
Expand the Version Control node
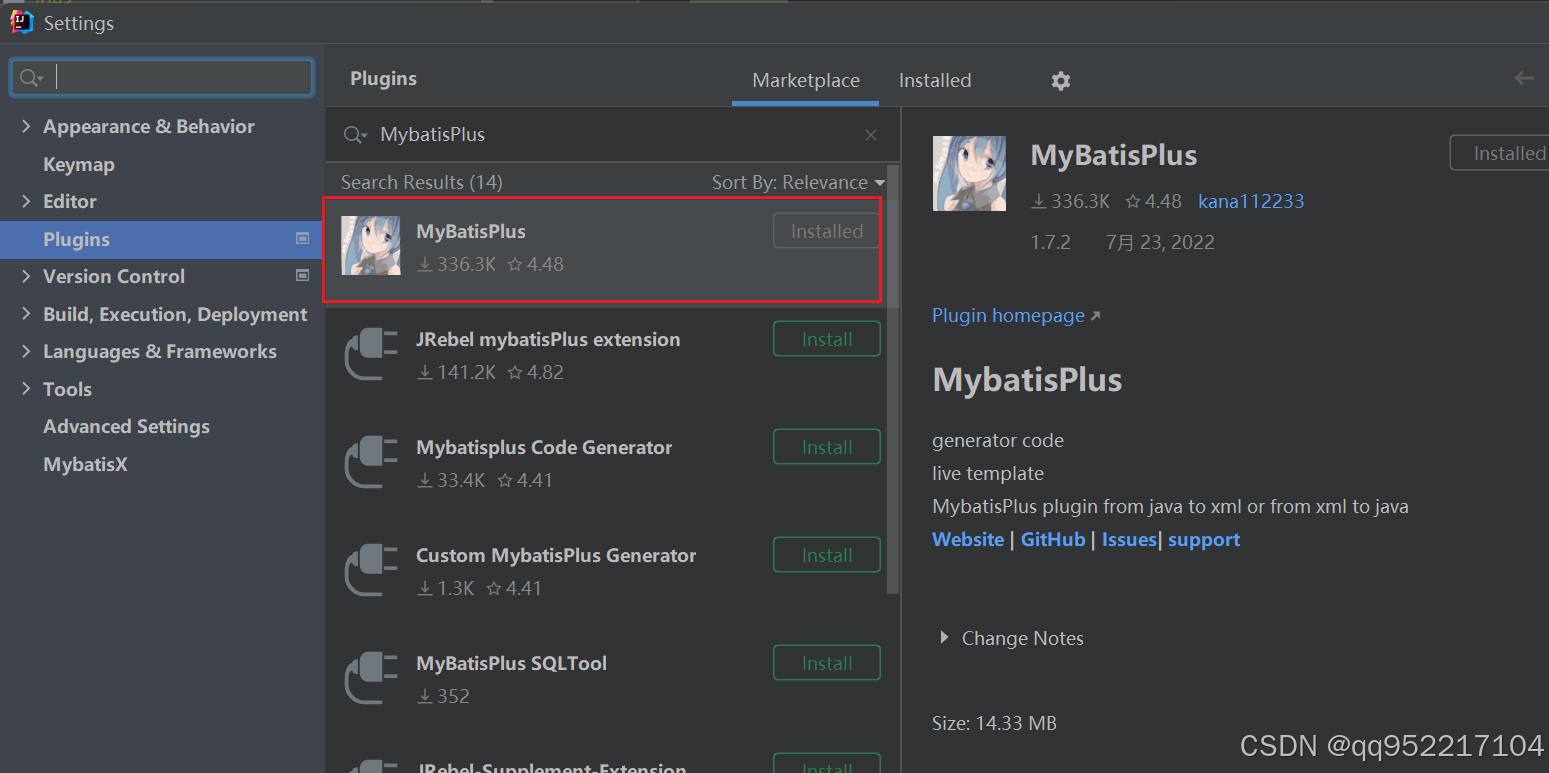(26, 276)
